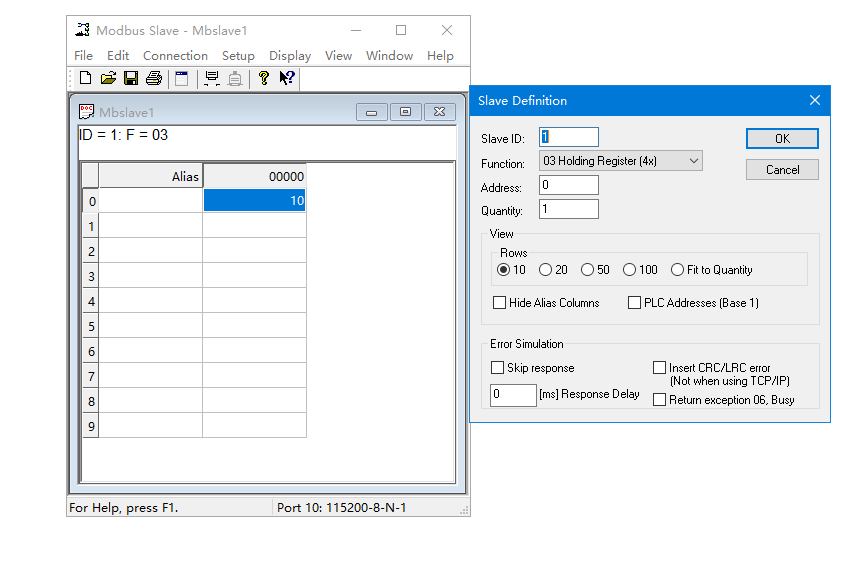Click the New document toolbar icon
866x569 pixels.
click(86, 78)
